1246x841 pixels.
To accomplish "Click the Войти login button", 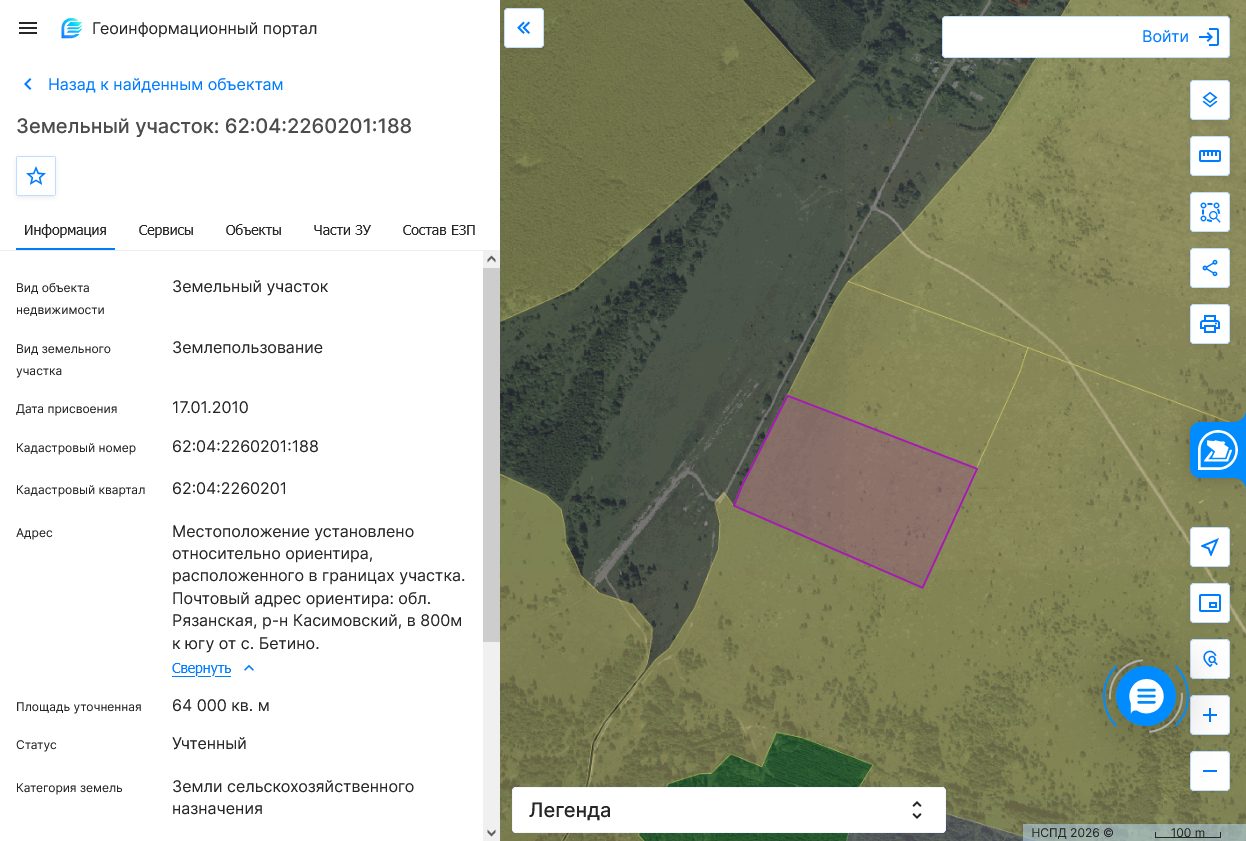I will (x=1182, y=37).
